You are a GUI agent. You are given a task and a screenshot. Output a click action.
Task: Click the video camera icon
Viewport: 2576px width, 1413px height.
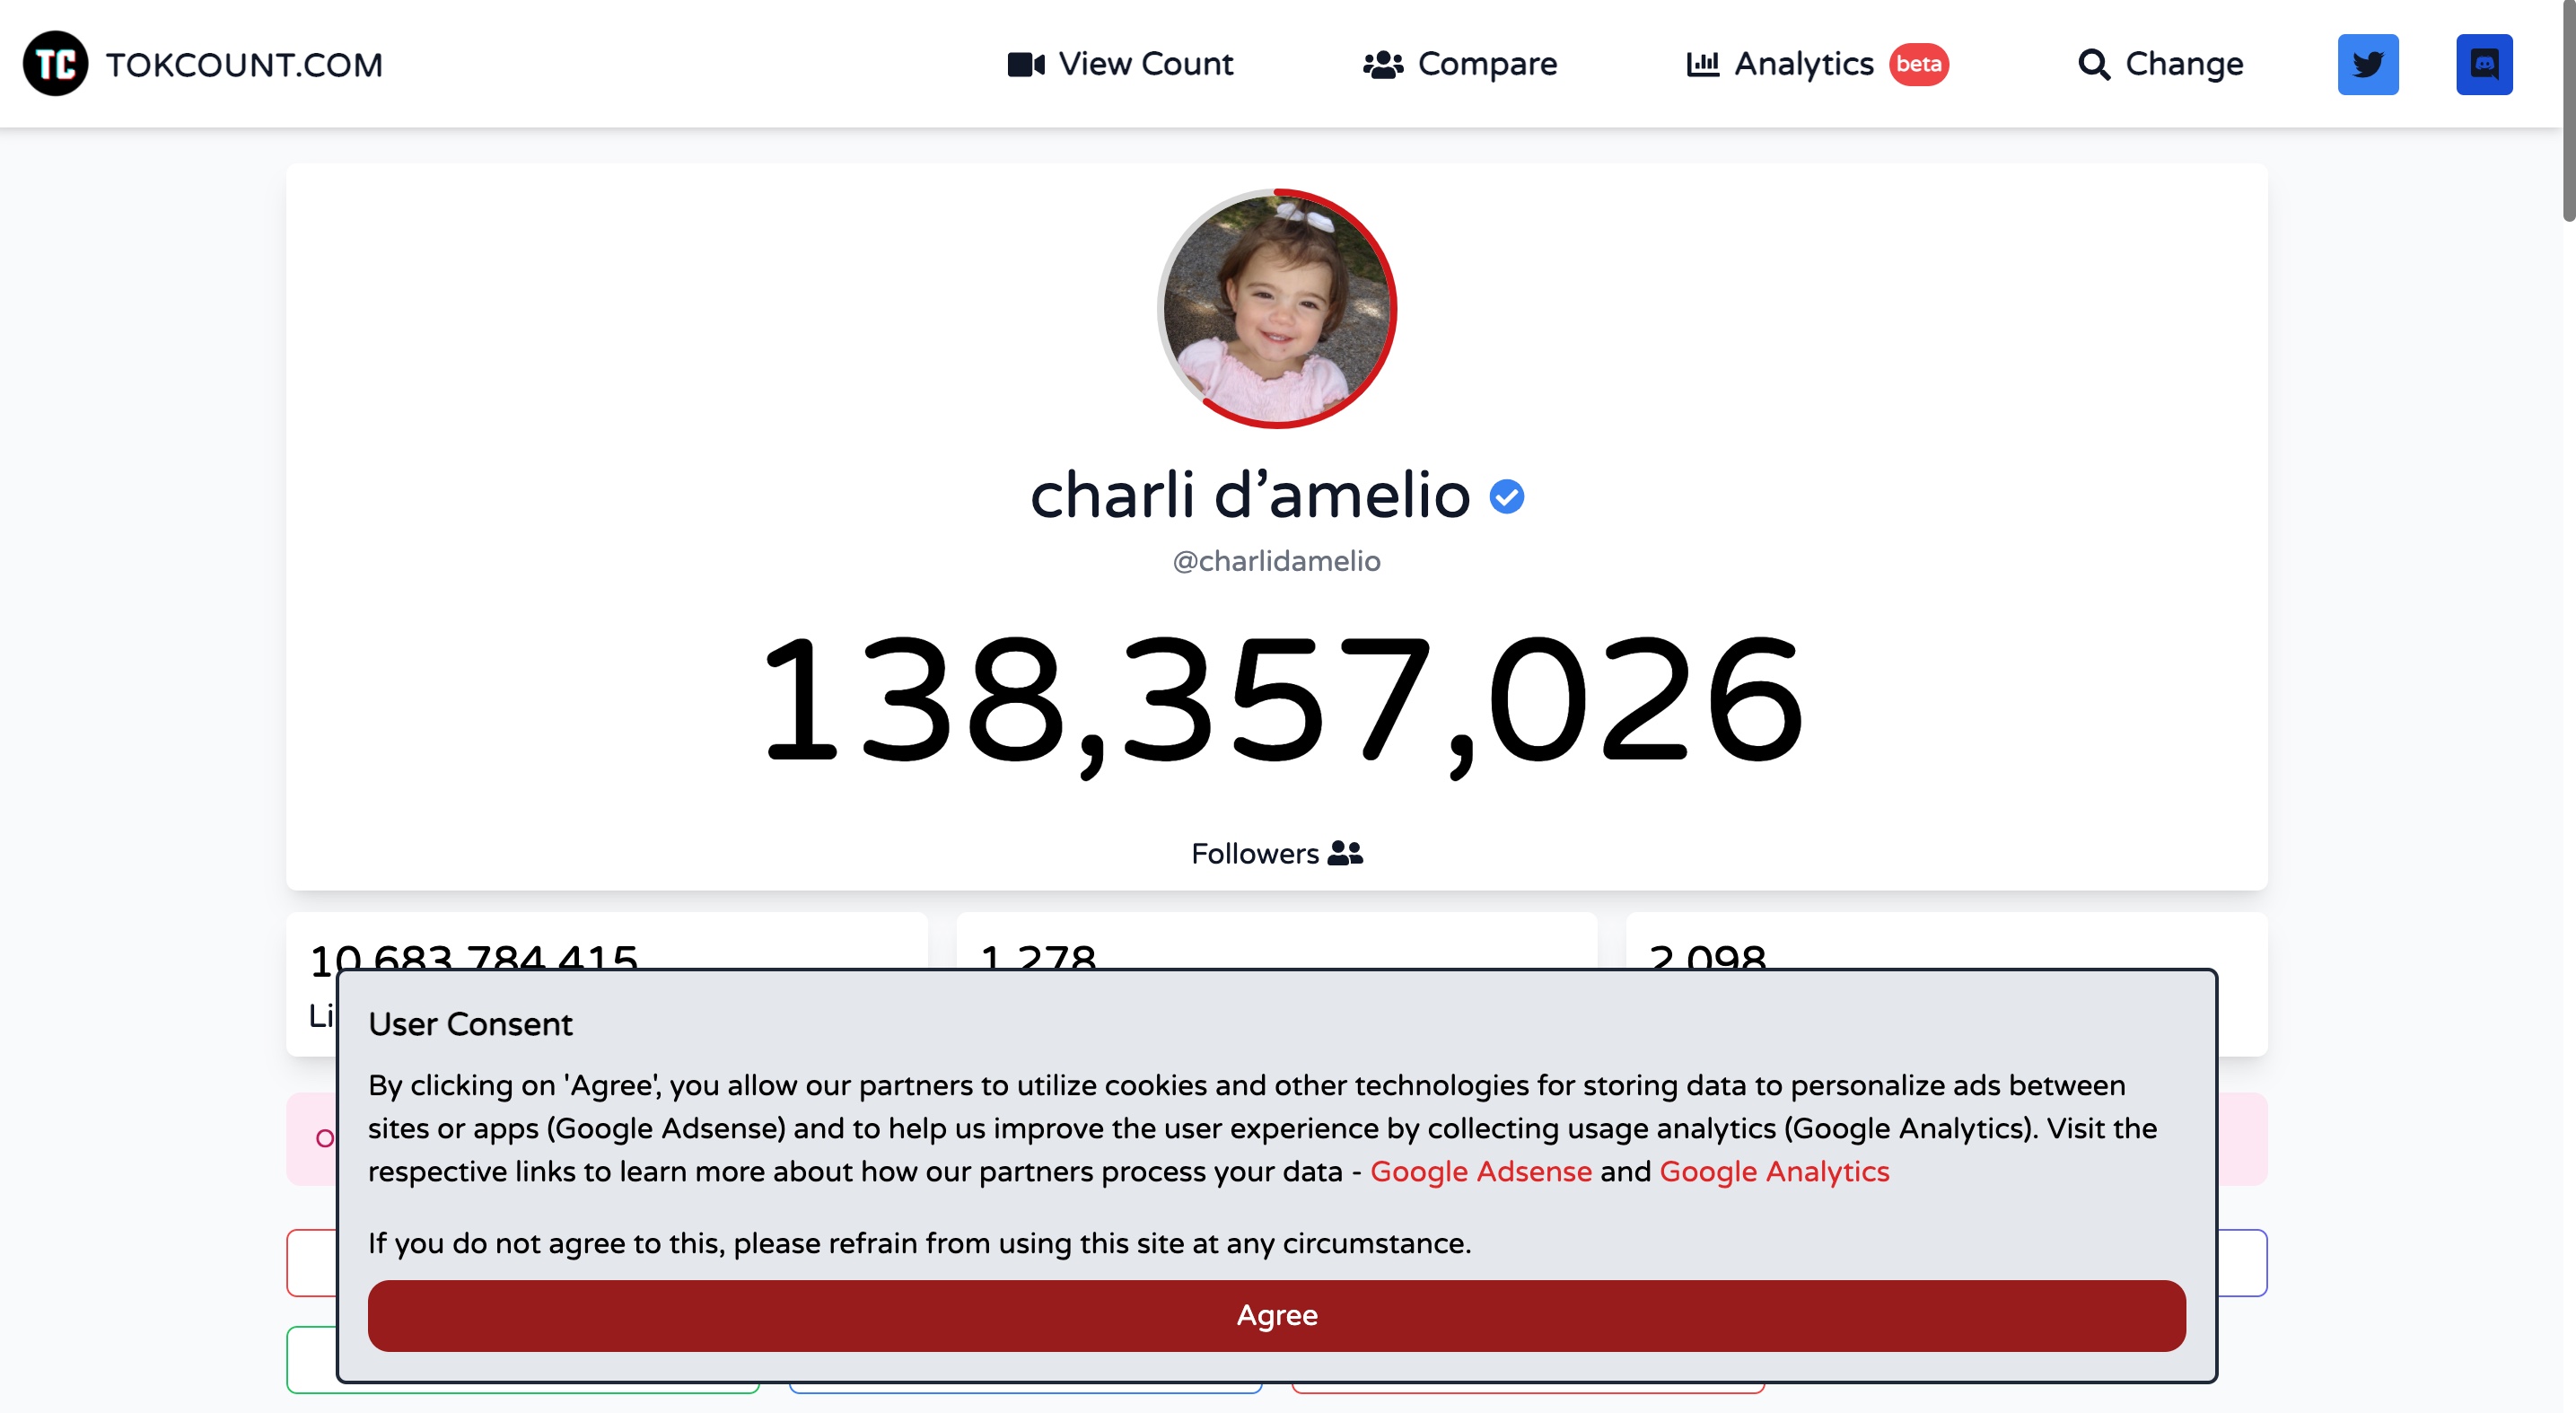click(x=1025, y=64)
